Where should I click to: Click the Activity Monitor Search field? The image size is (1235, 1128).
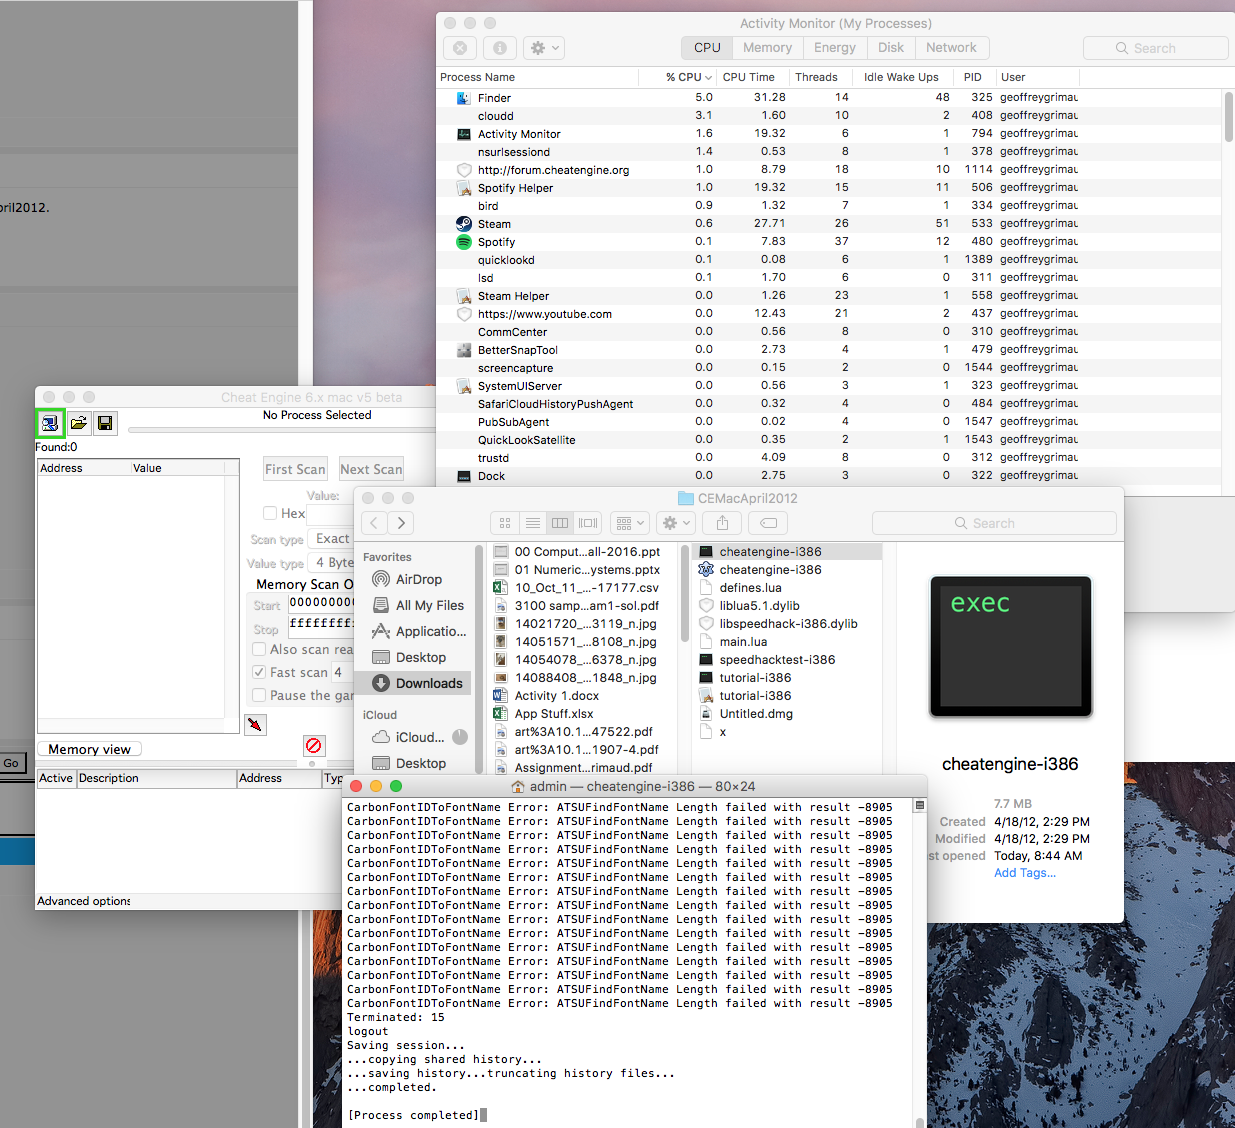[1155, 48]
